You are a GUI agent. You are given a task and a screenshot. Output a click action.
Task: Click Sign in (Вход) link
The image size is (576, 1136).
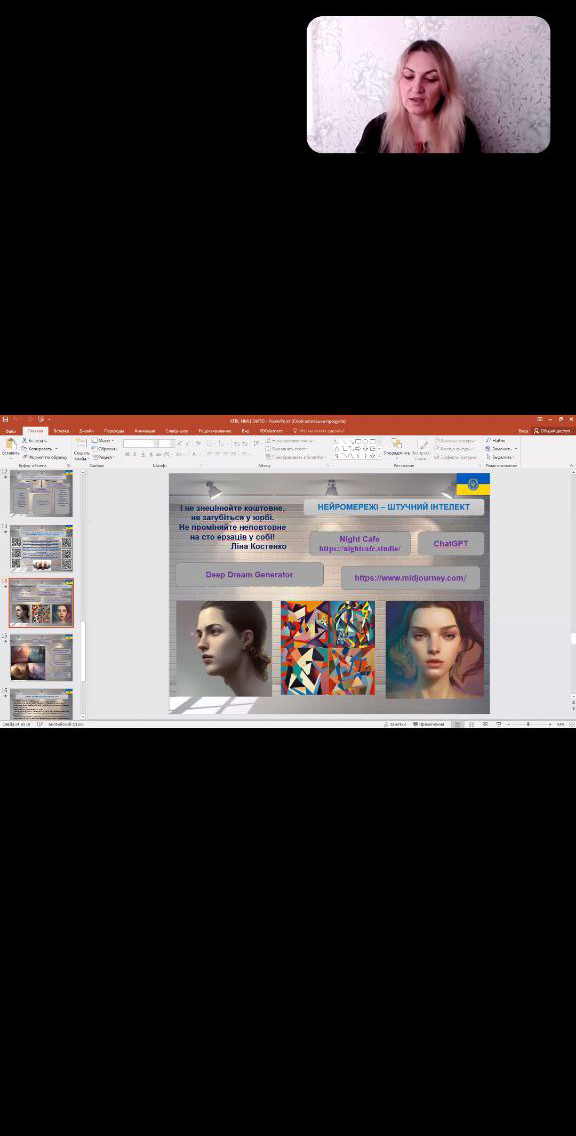pos(523,430)
